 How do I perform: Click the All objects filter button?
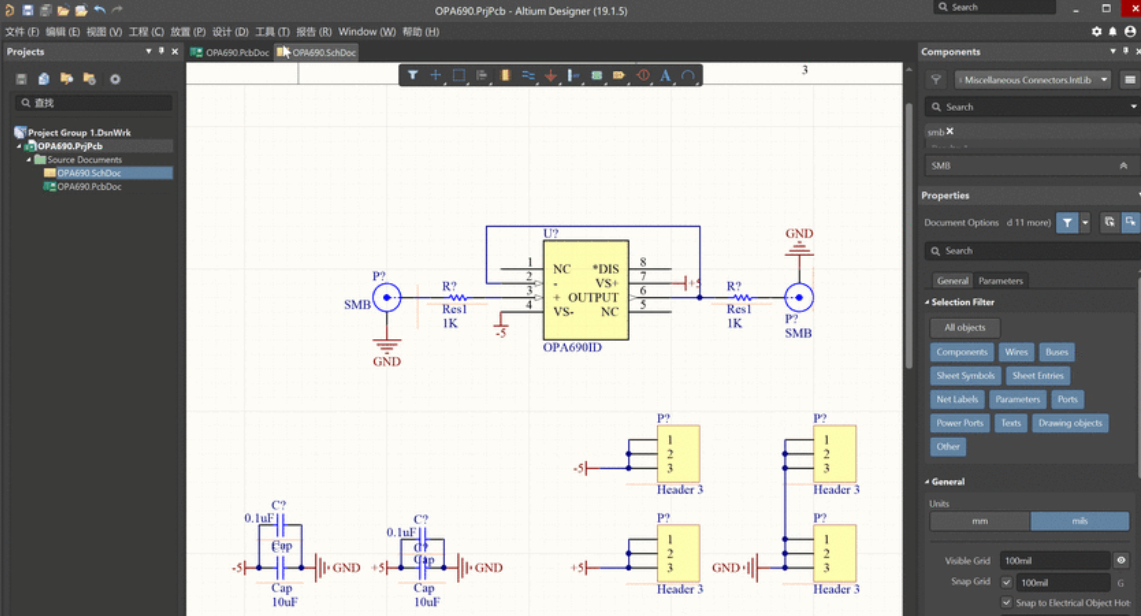(965, 328)
